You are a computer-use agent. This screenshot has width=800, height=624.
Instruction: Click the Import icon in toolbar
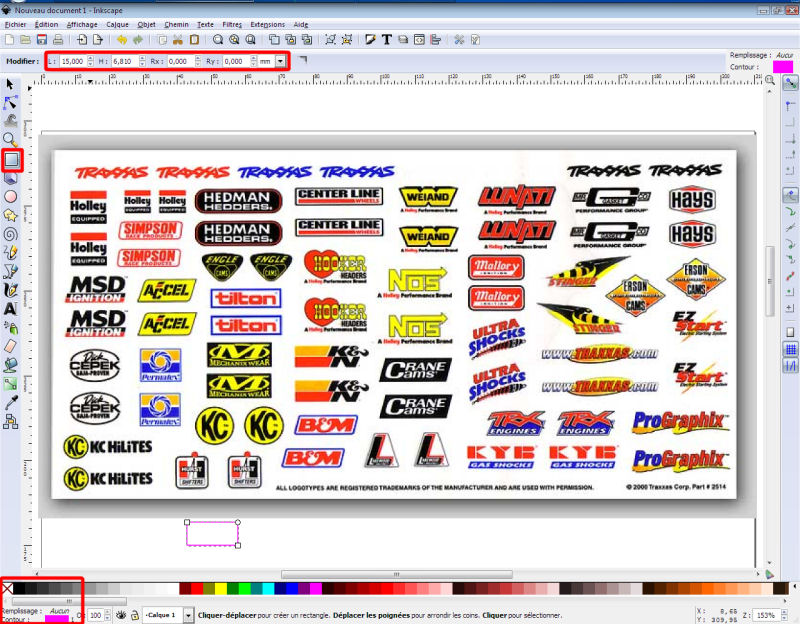[82, 39]
